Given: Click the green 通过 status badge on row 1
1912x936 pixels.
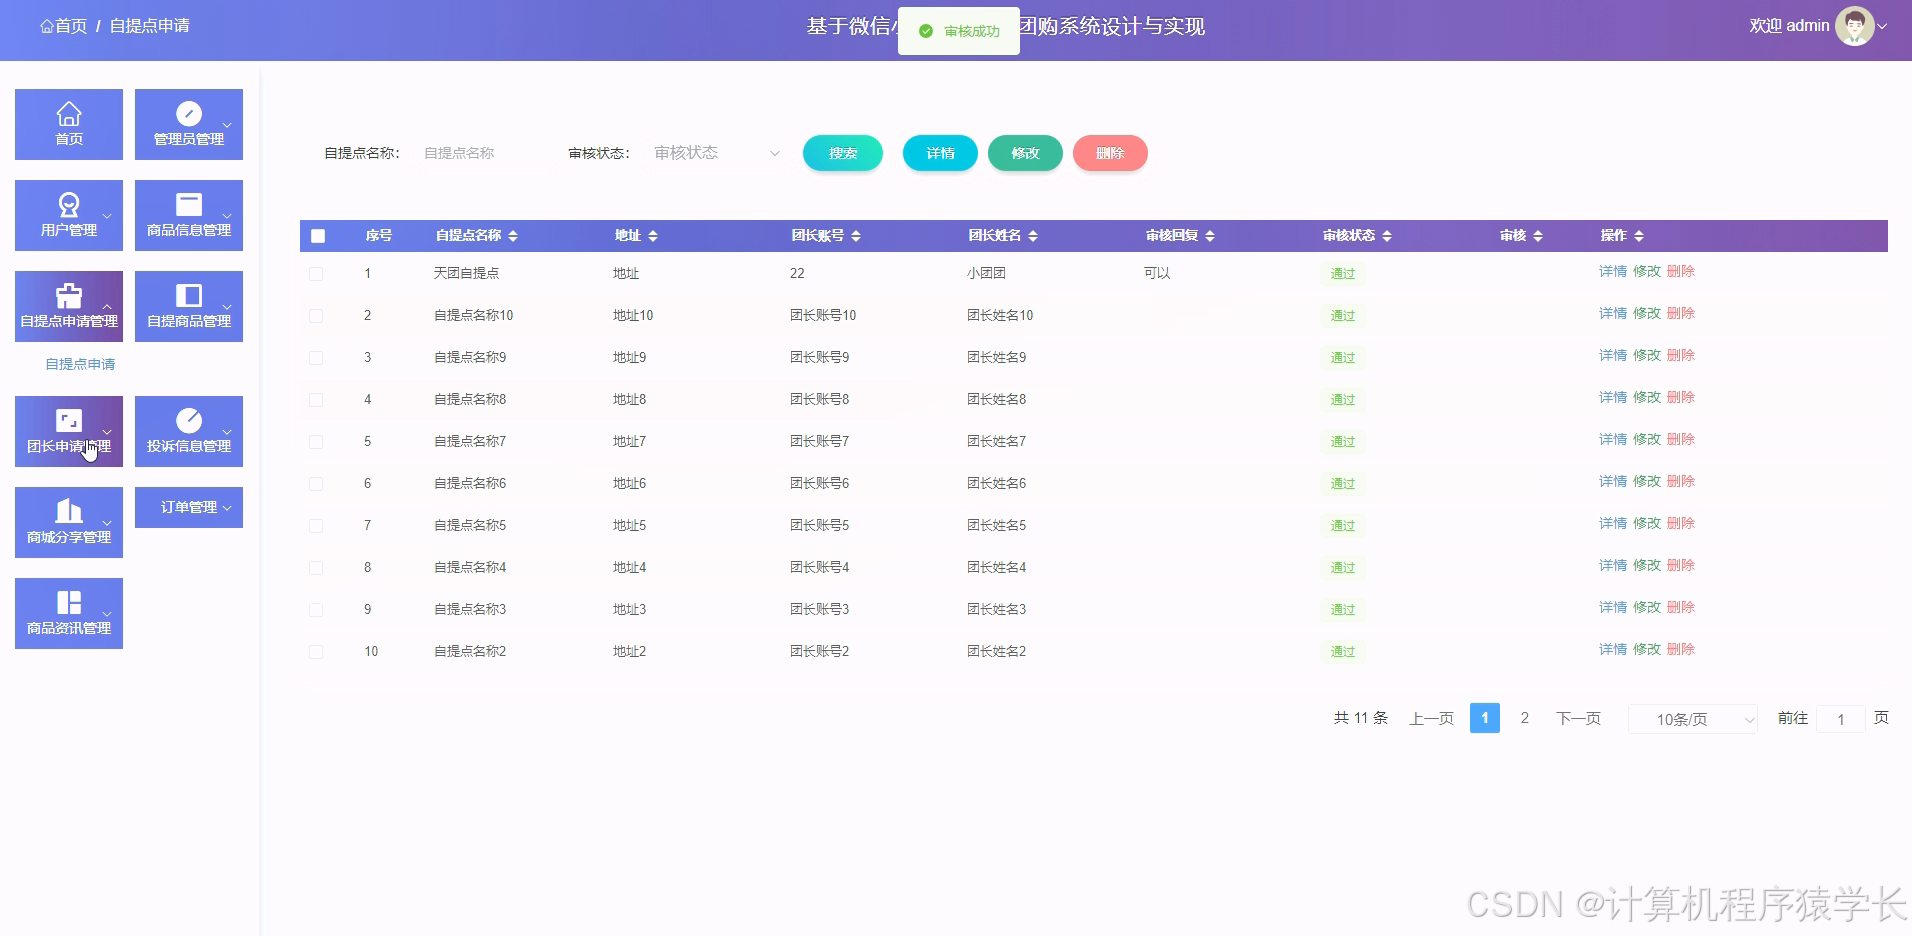Looking at the screenshot, I should click(x=1342, y=273).
